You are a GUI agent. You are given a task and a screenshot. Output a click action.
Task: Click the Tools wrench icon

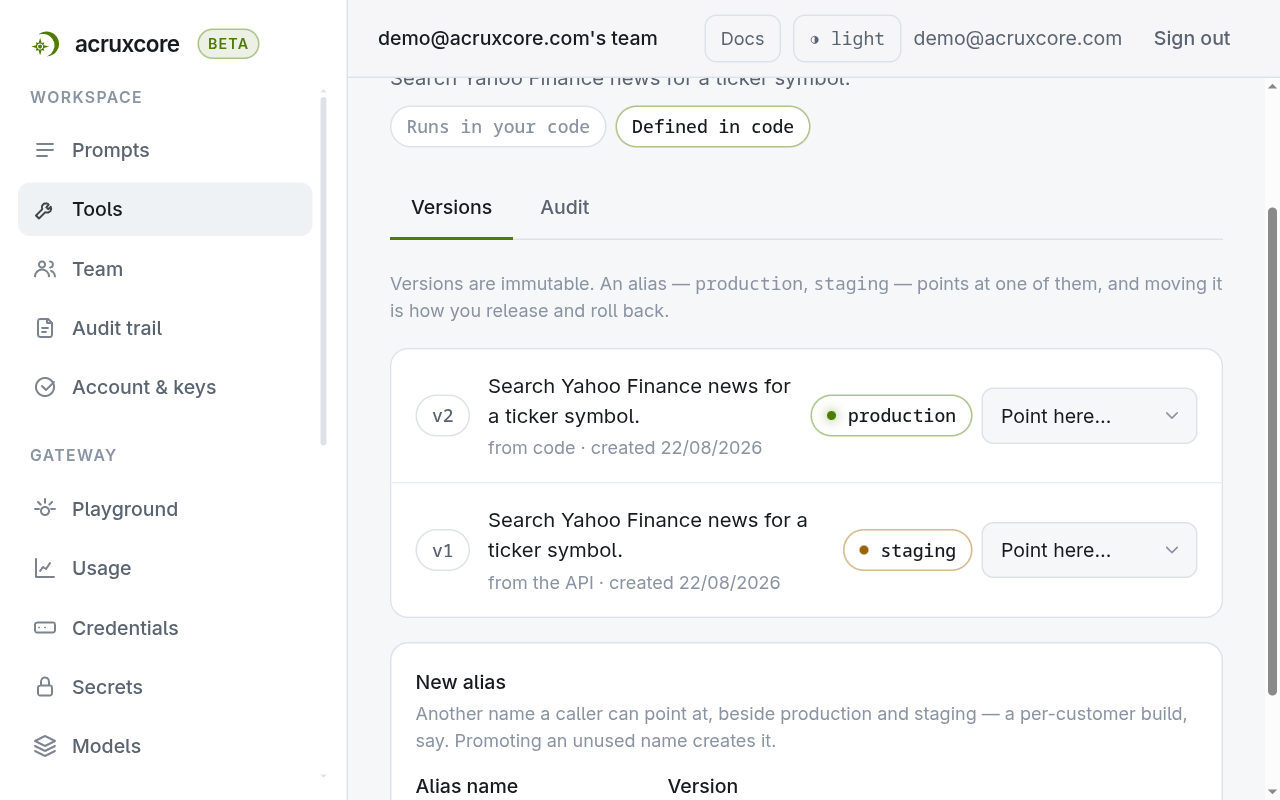(45, 209)
